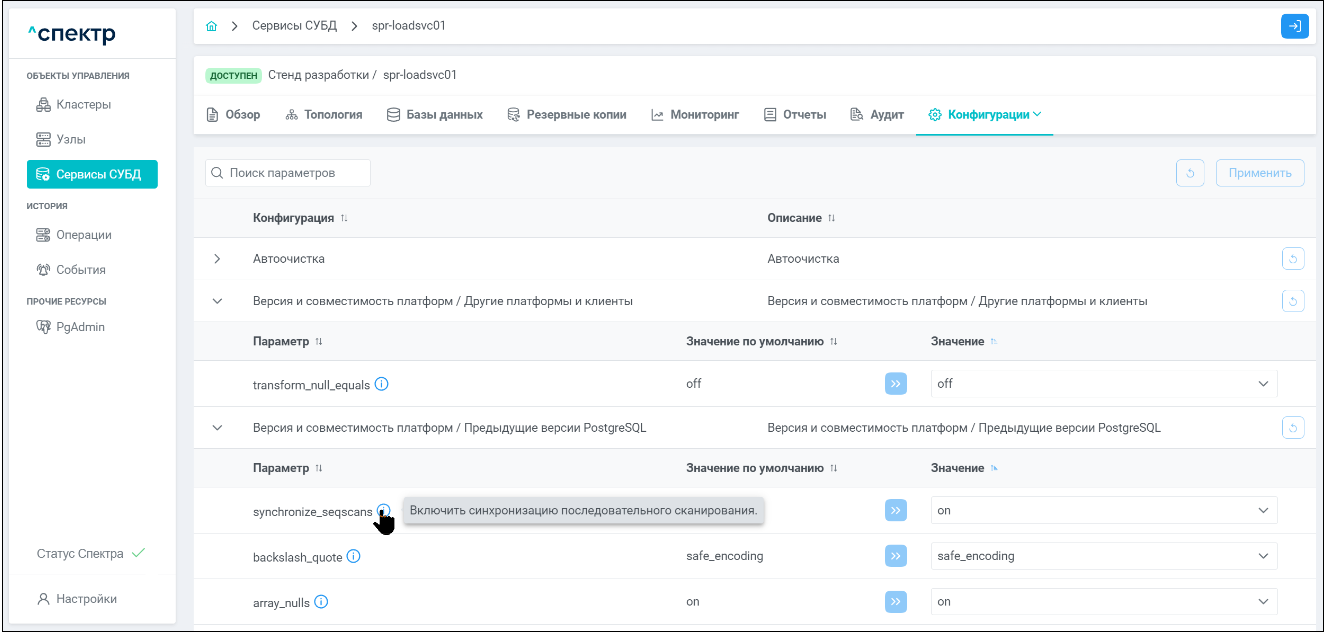Click the reset icon beside Применить button

[x=1190, y=173]
